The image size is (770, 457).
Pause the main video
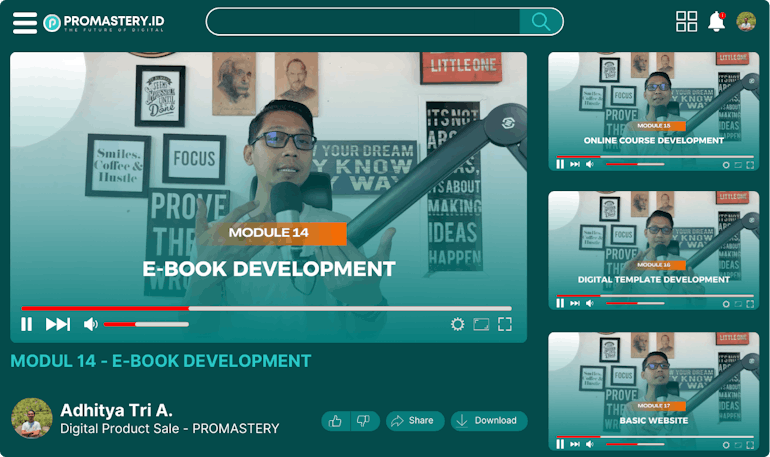(x=27, y=324)
